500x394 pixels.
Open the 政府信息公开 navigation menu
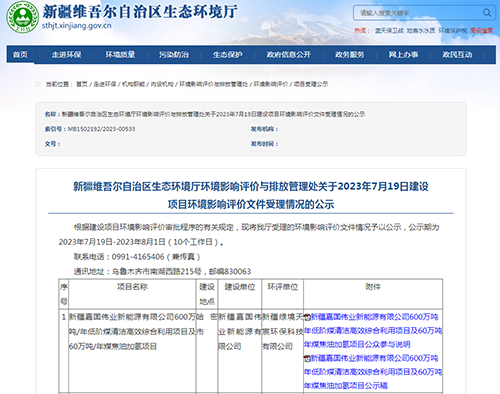click(289, 55)
